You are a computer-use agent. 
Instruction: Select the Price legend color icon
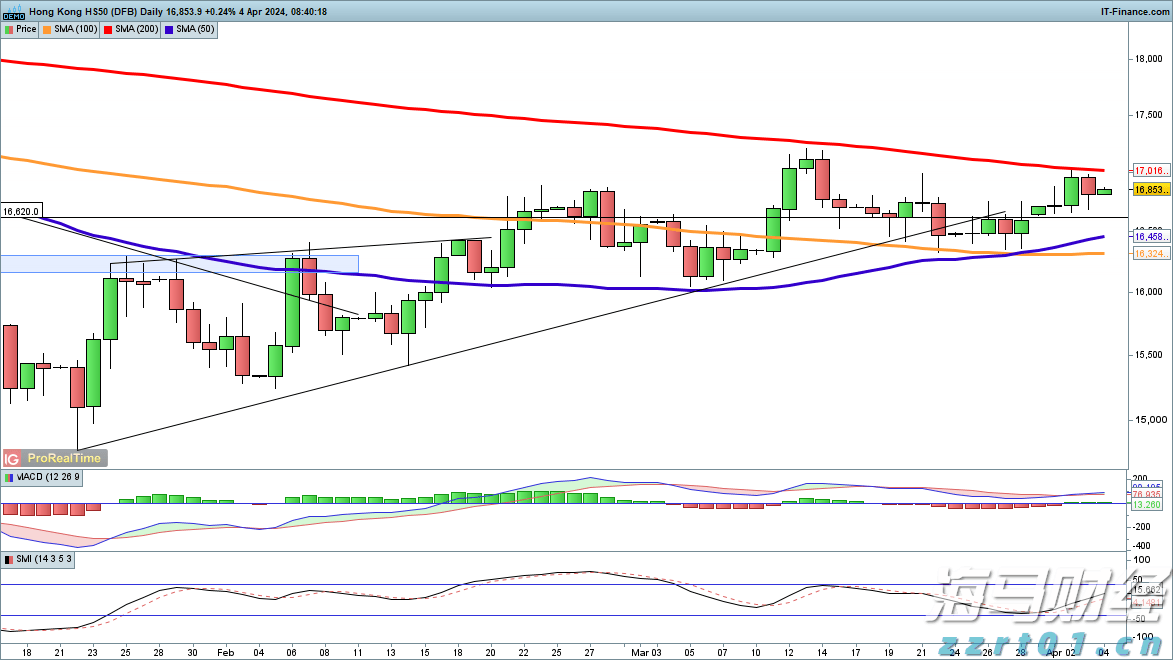click(x=8, y=29)
